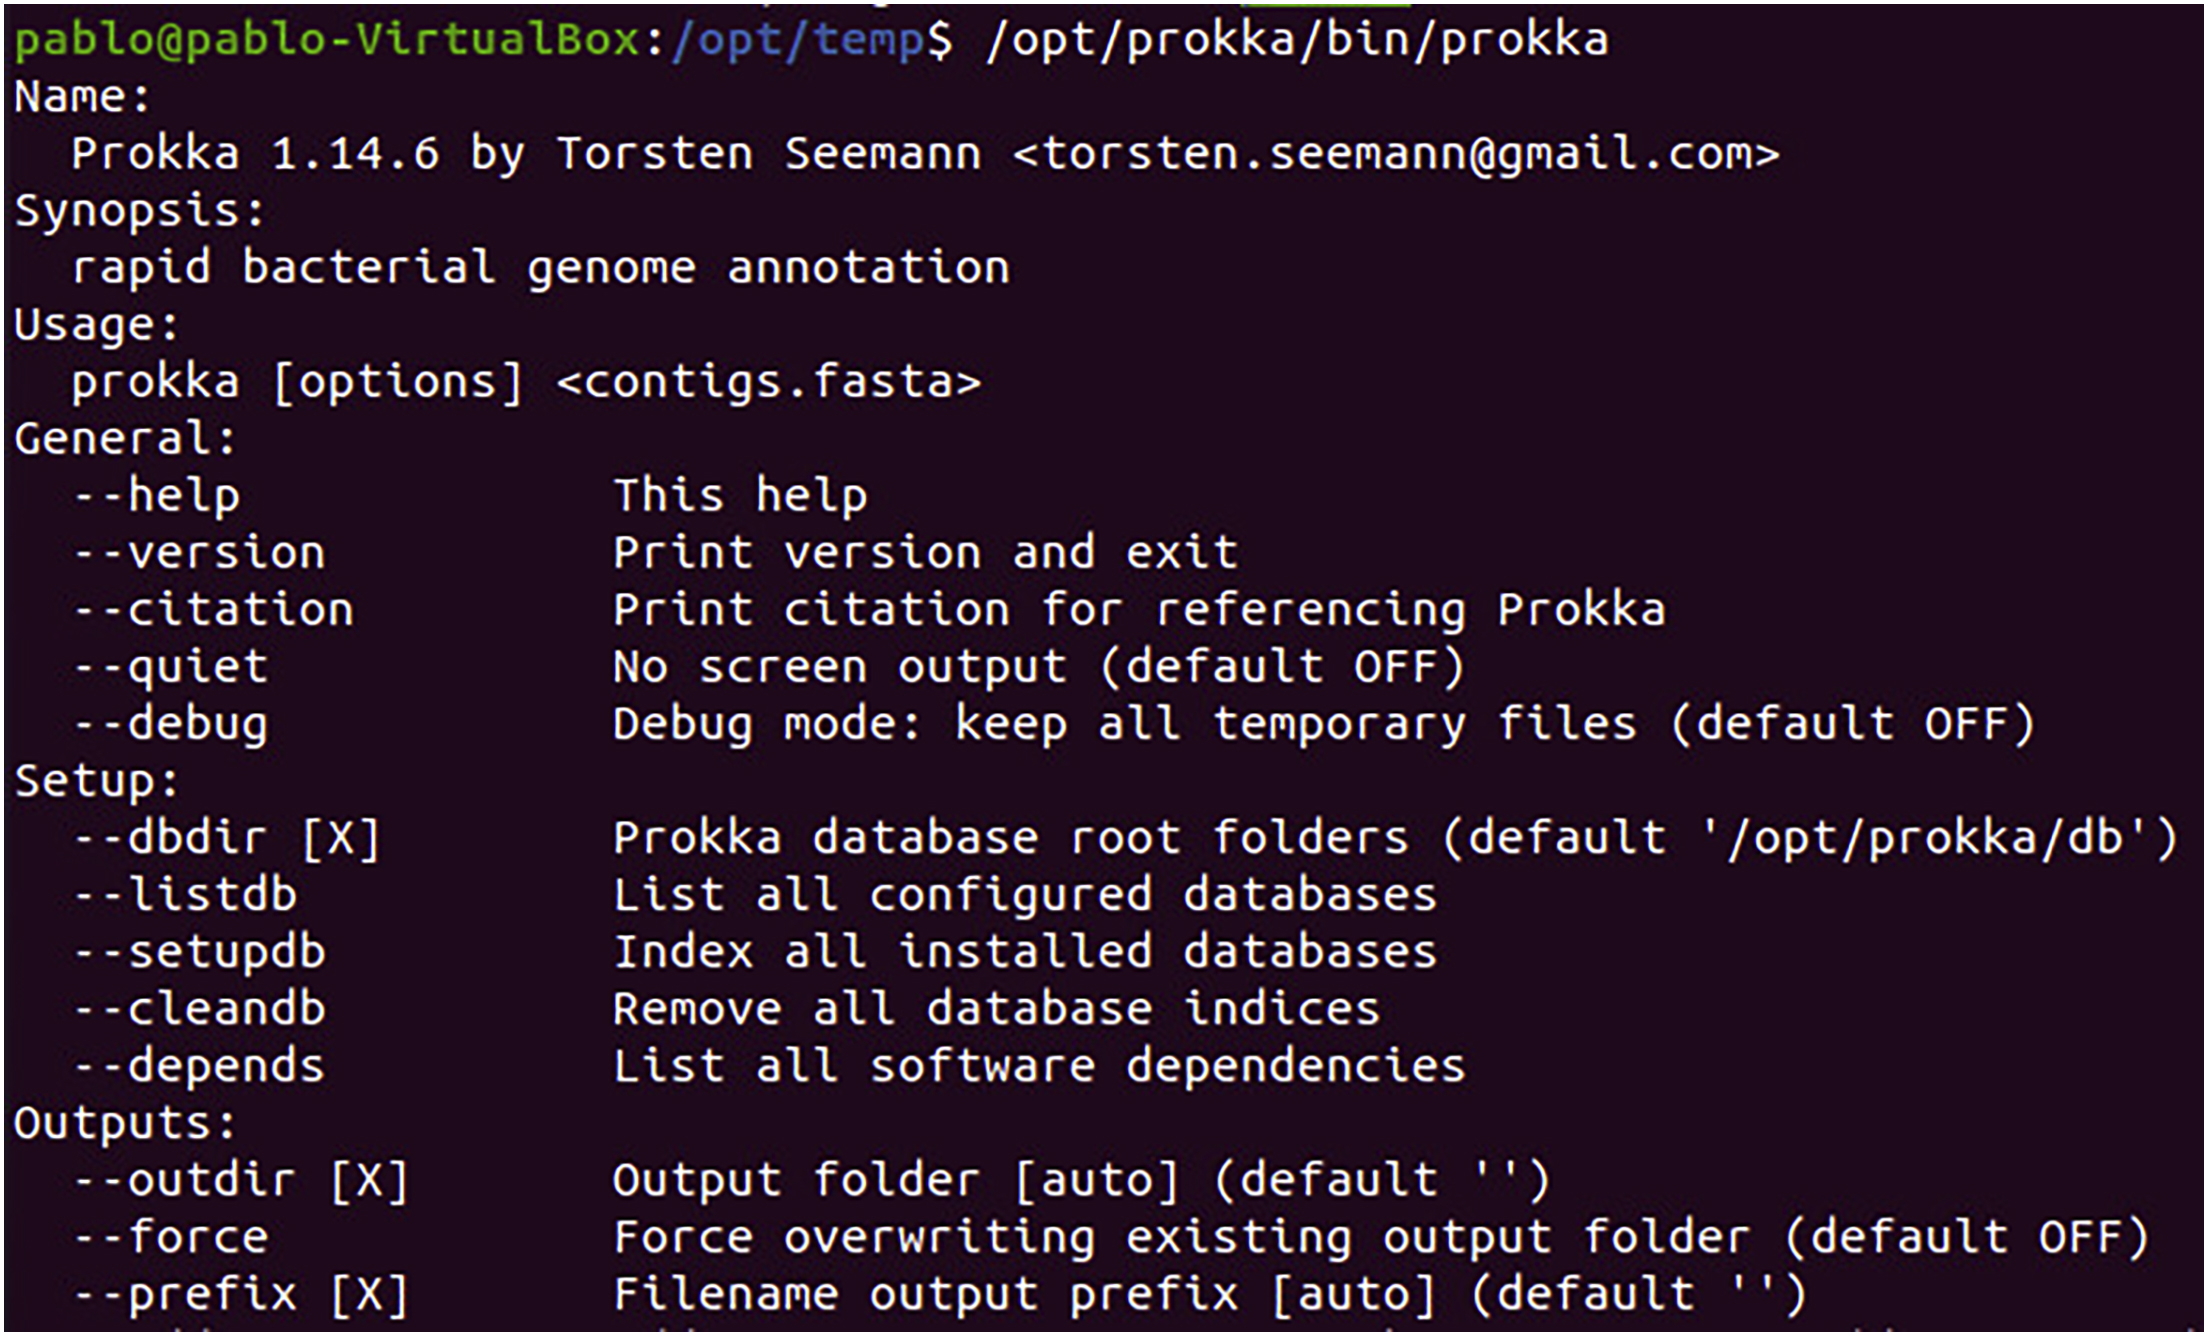Click the --outdir [X] option

[241, 1181]
